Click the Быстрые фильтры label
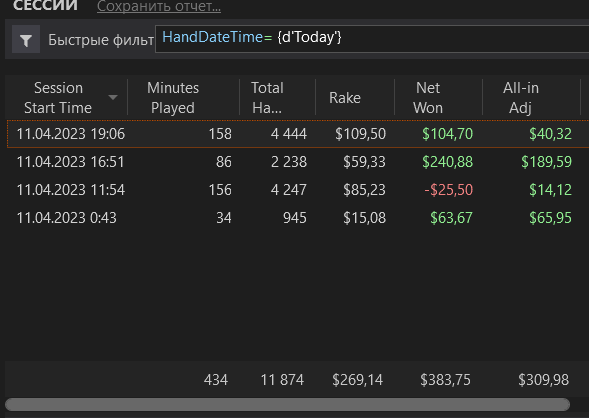Viewport: 589px width, 418px height. (x=101, y=40)
